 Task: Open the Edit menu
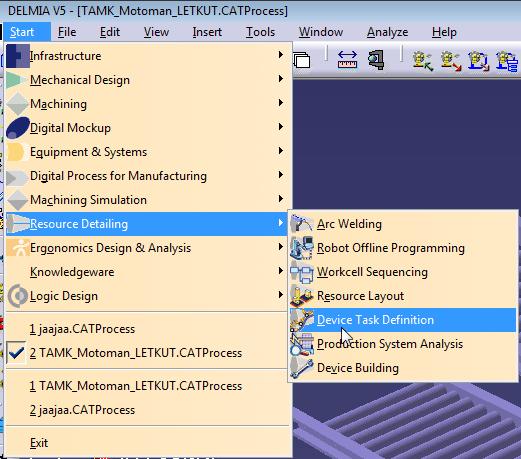[110, 32]
